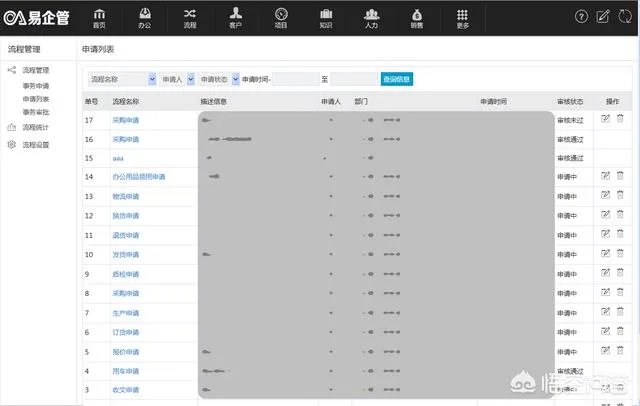The image size is (640, 406).
Task: Click the help question mark icon
Action: click(581, 17)
